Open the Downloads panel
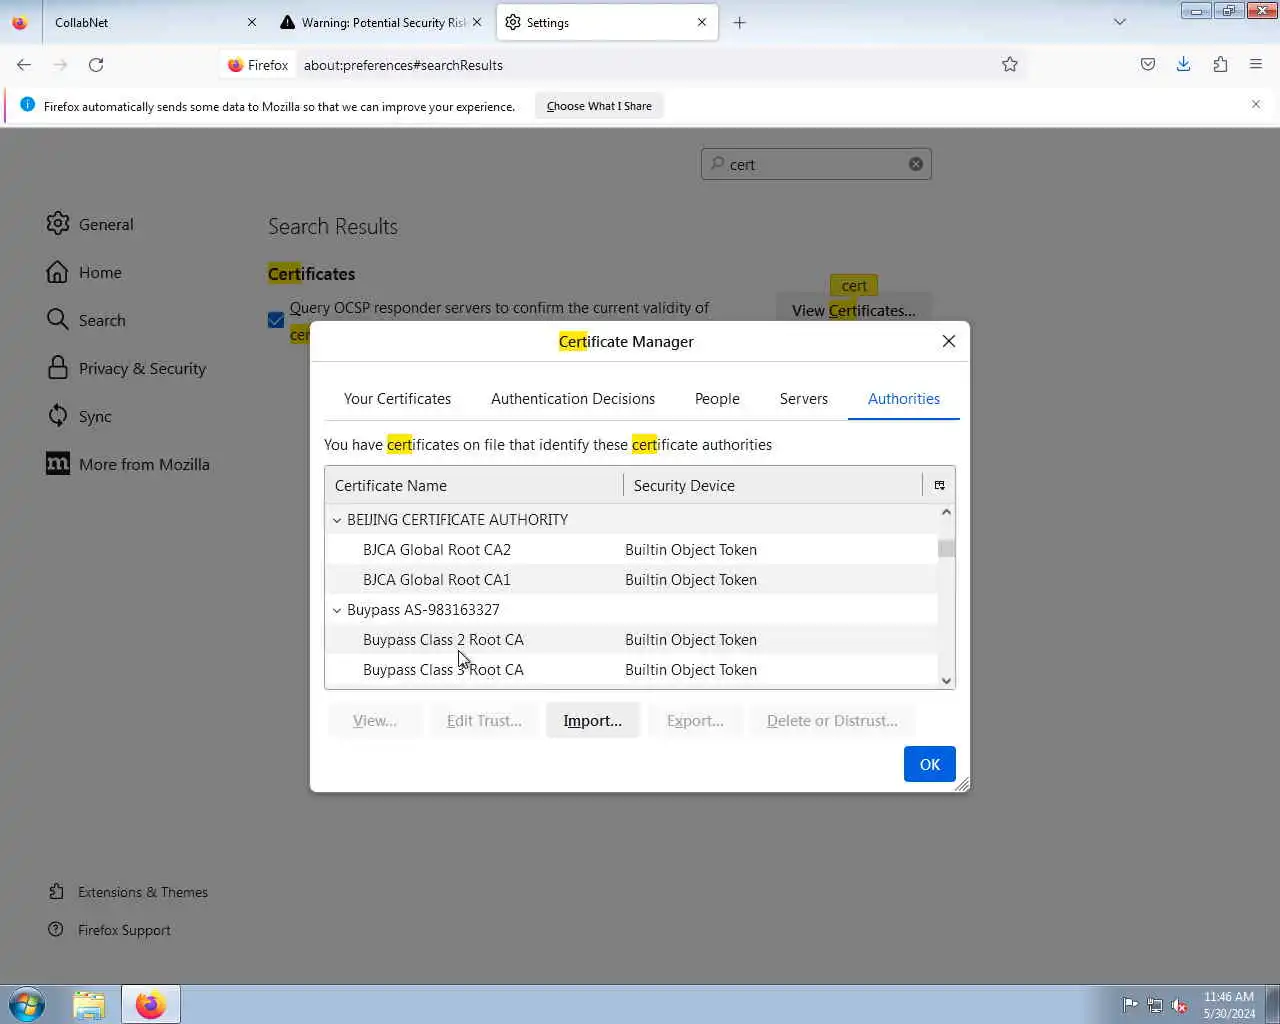 (1184, 65)
